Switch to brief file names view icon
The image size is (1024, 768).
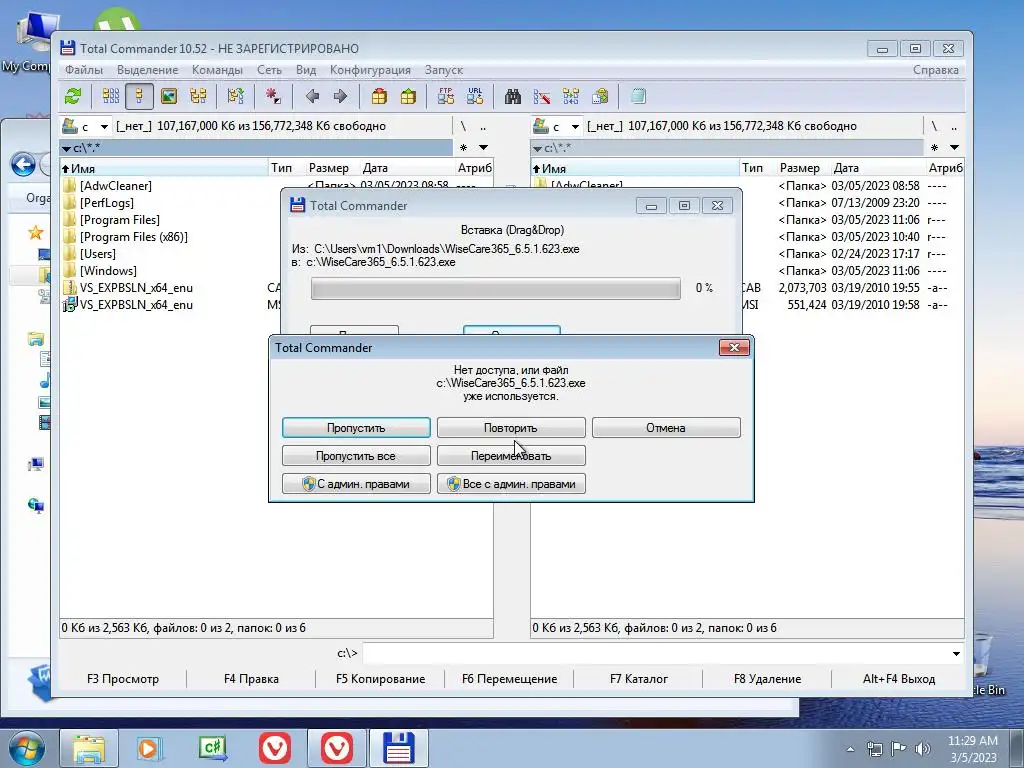(110, 97)
